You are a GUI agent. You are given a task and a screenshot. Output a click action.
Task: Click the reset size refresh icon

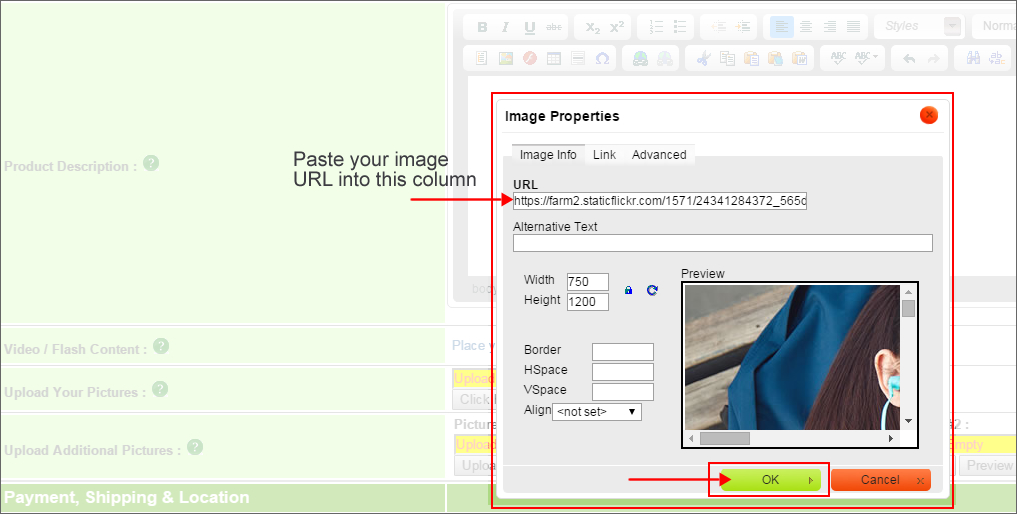[652, 290]
